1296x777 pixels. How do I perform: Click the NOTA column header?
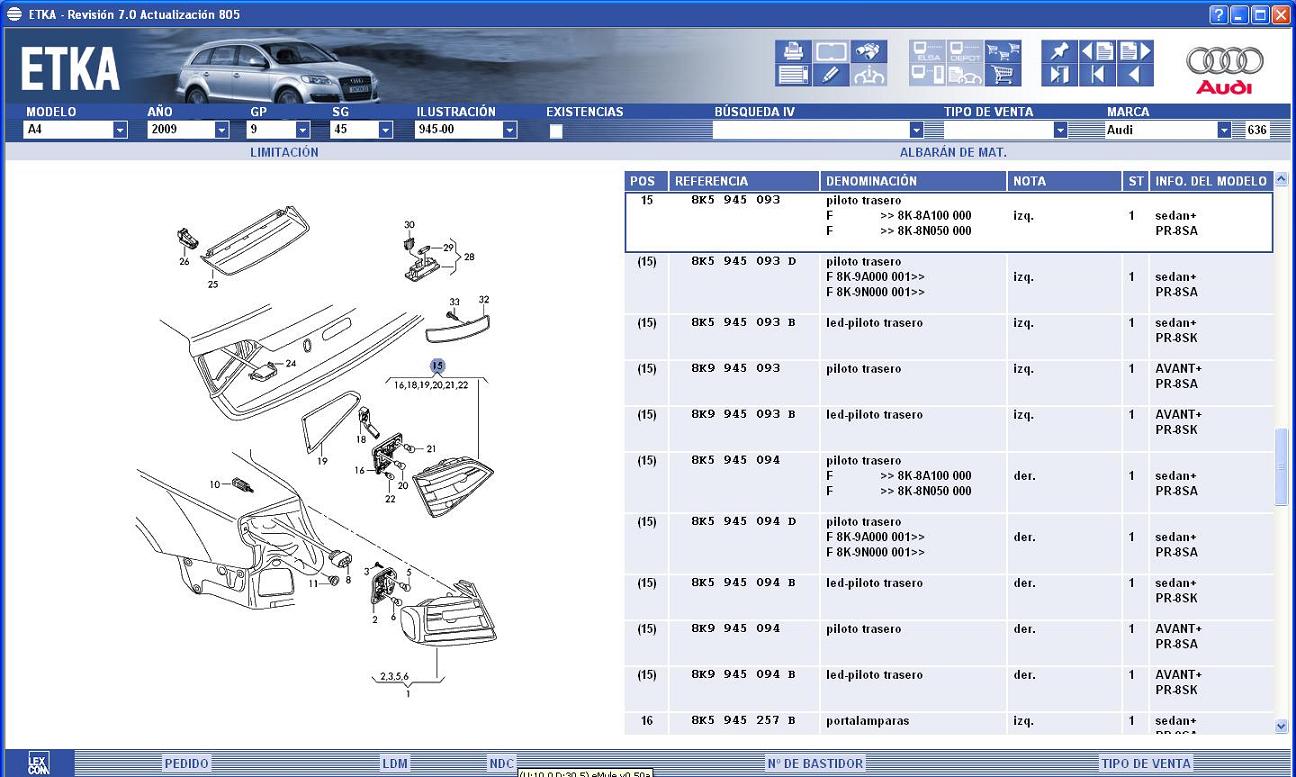tap(1065, 181)
